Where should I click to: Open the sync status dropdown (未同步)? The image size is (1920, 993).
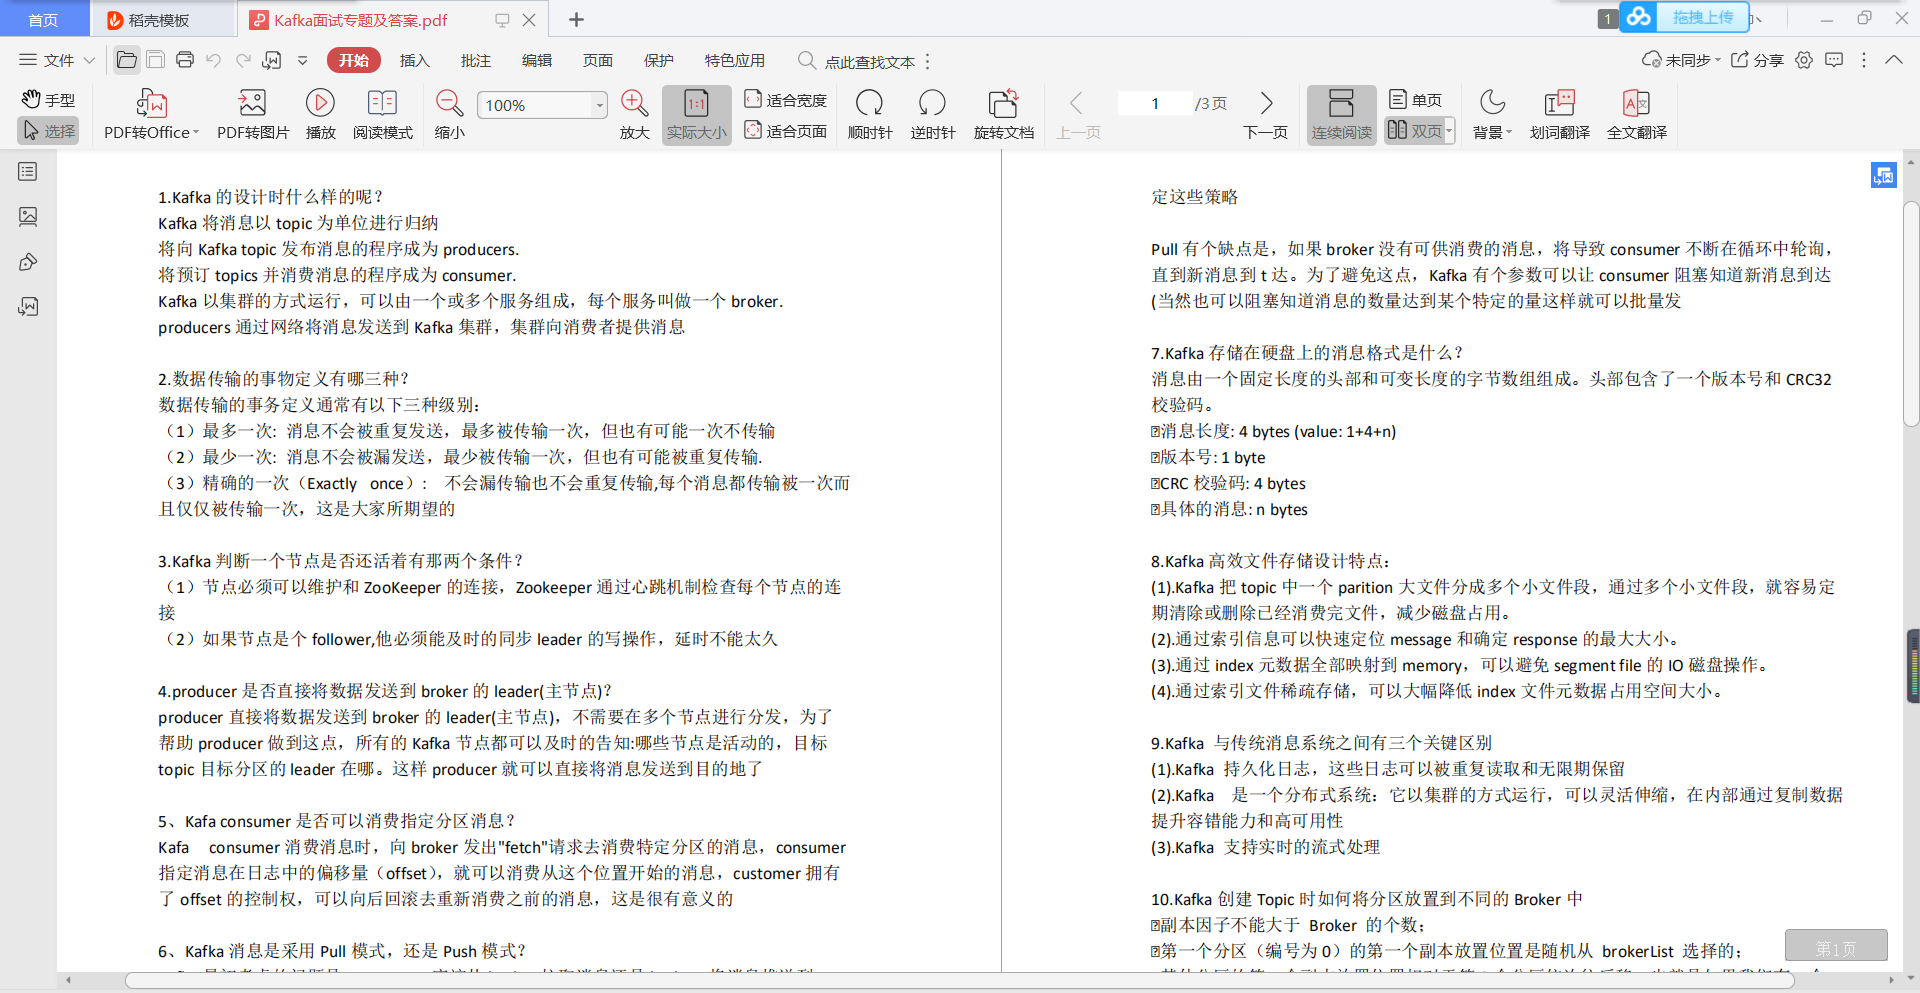coord(1681,60)
